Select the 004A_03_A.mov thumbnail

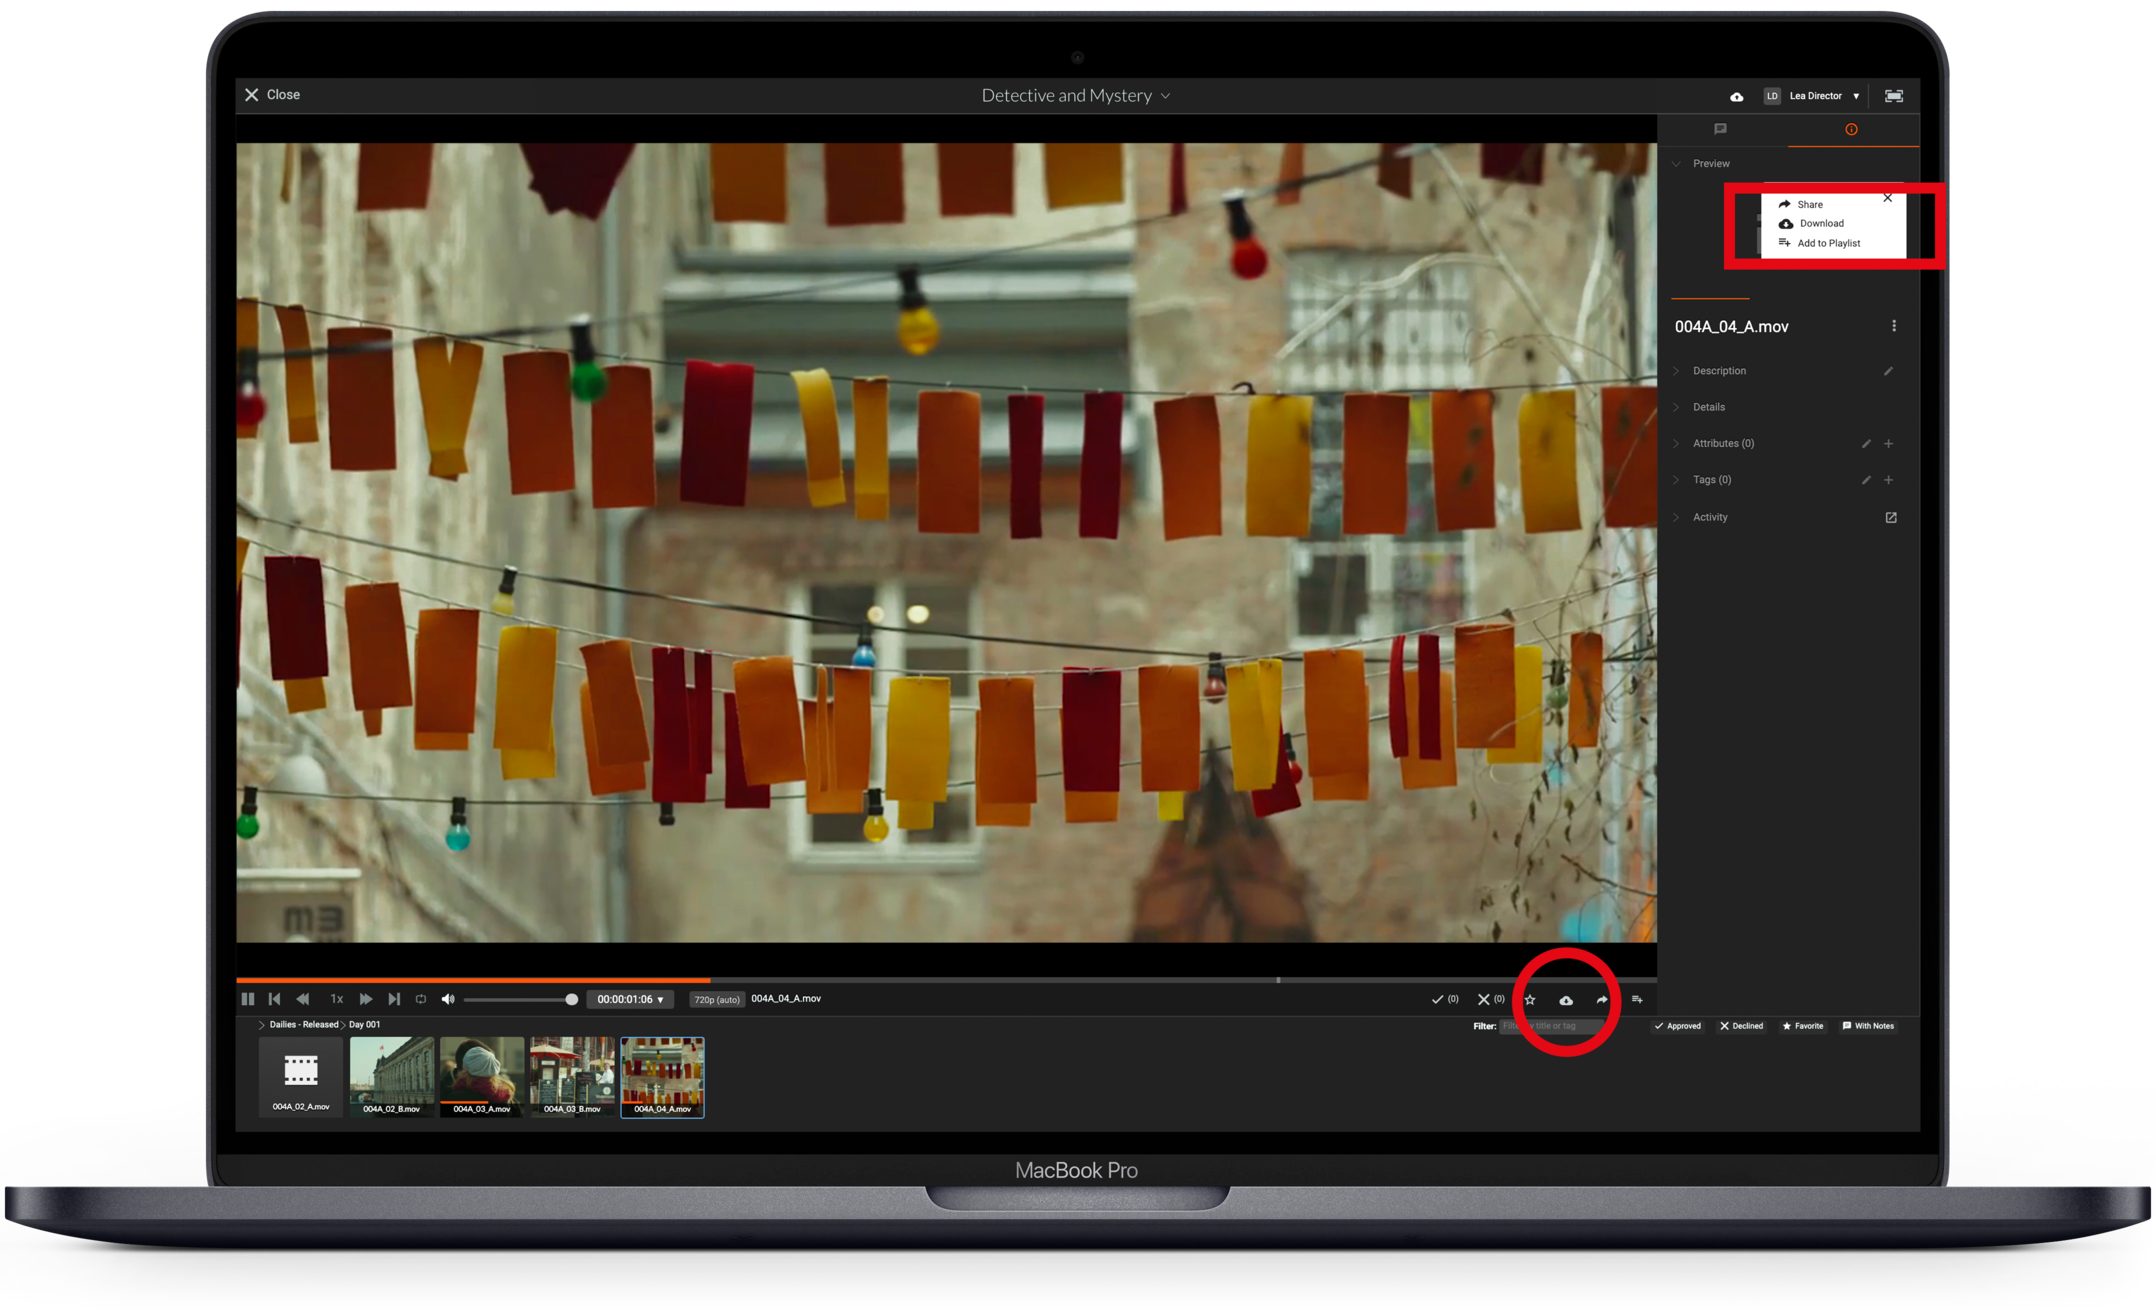coord(482,1076)
